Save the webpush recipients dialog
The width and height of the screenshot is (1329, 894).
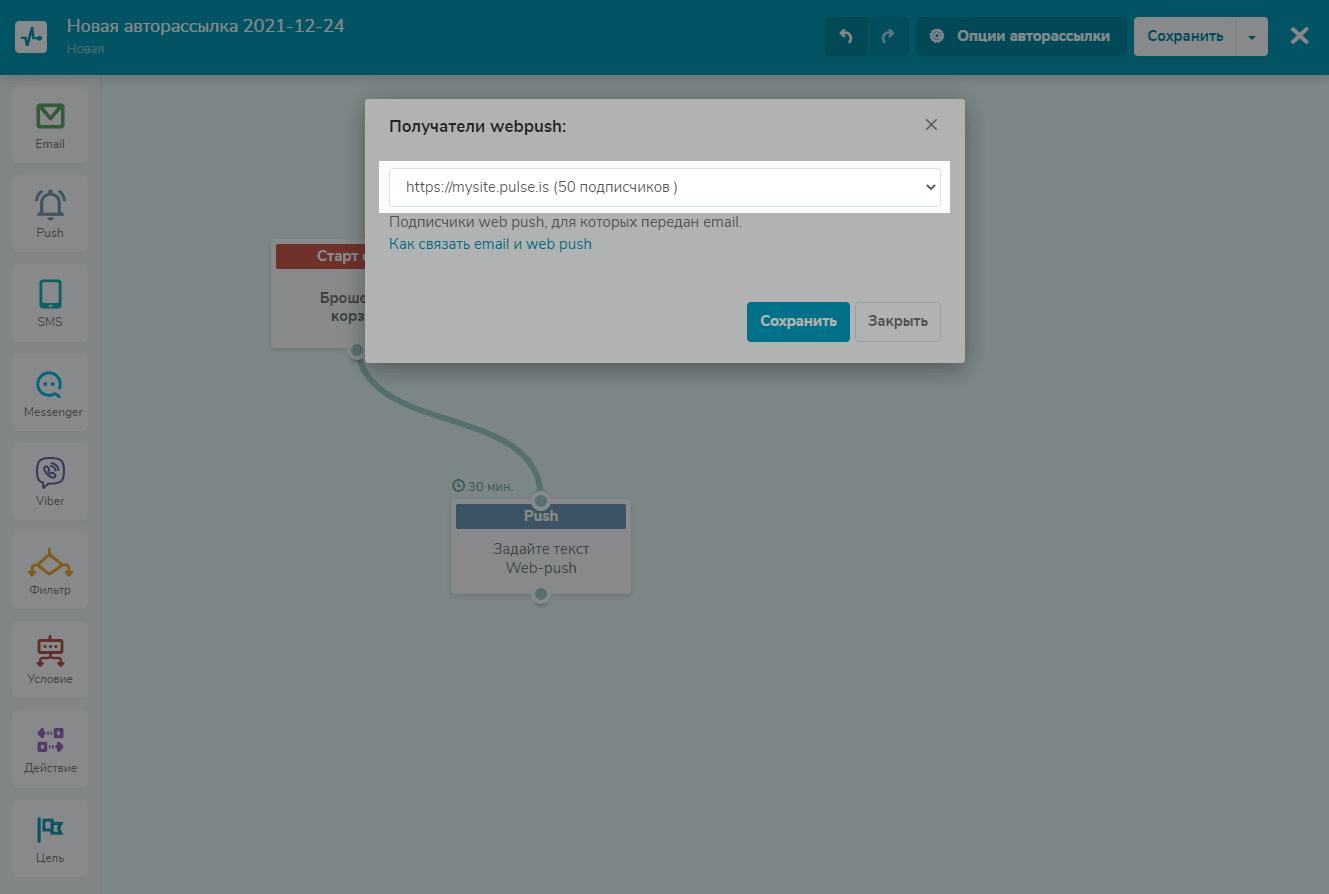pyautogui.click(x=798, y=322)
